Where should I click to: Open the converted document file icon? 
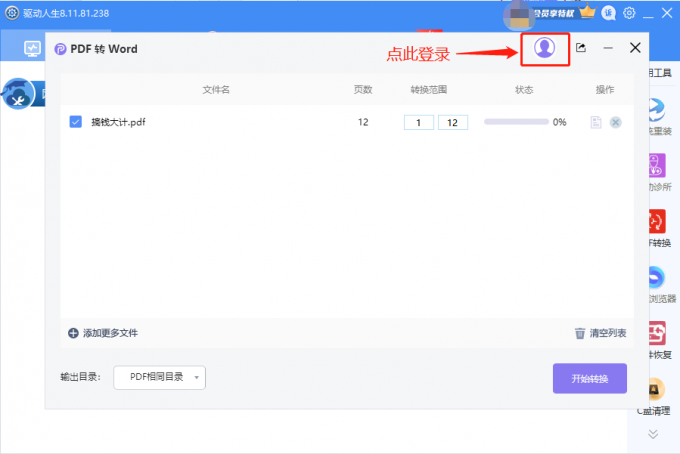[x=596, y=122]
